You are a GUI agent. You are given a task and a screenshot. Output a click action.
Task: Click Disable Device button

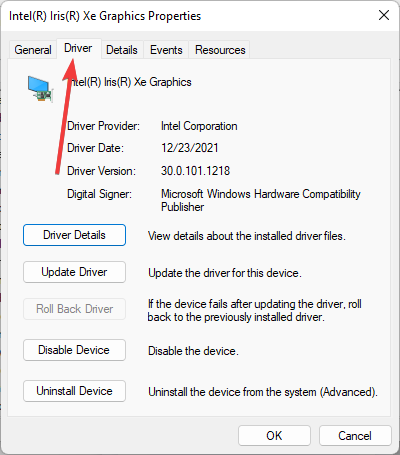point(74,350)
